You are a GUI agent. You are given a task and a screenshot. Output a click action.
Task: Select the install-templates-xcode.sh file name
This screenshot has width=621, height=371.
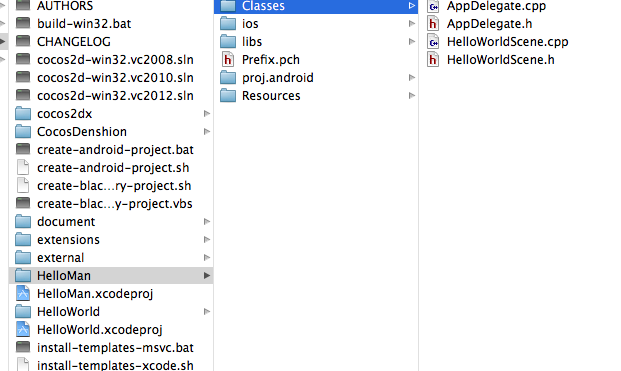pyautogui.click(x=115, y=364)
